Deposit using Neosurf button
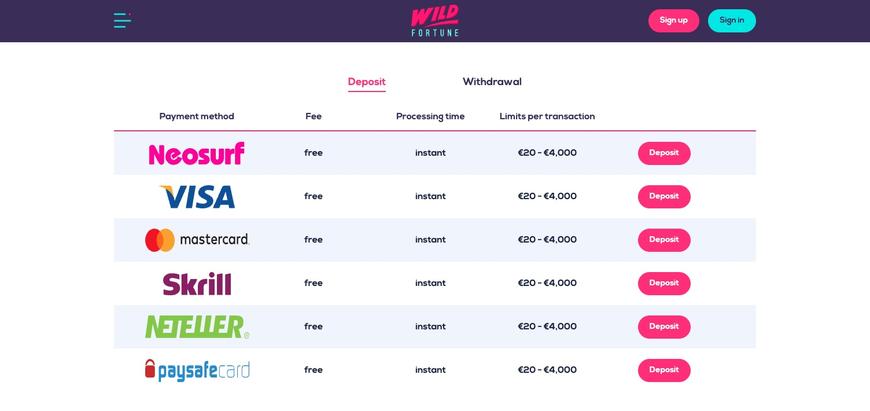Viewport: 870px width, 411px height. point(664,153)
